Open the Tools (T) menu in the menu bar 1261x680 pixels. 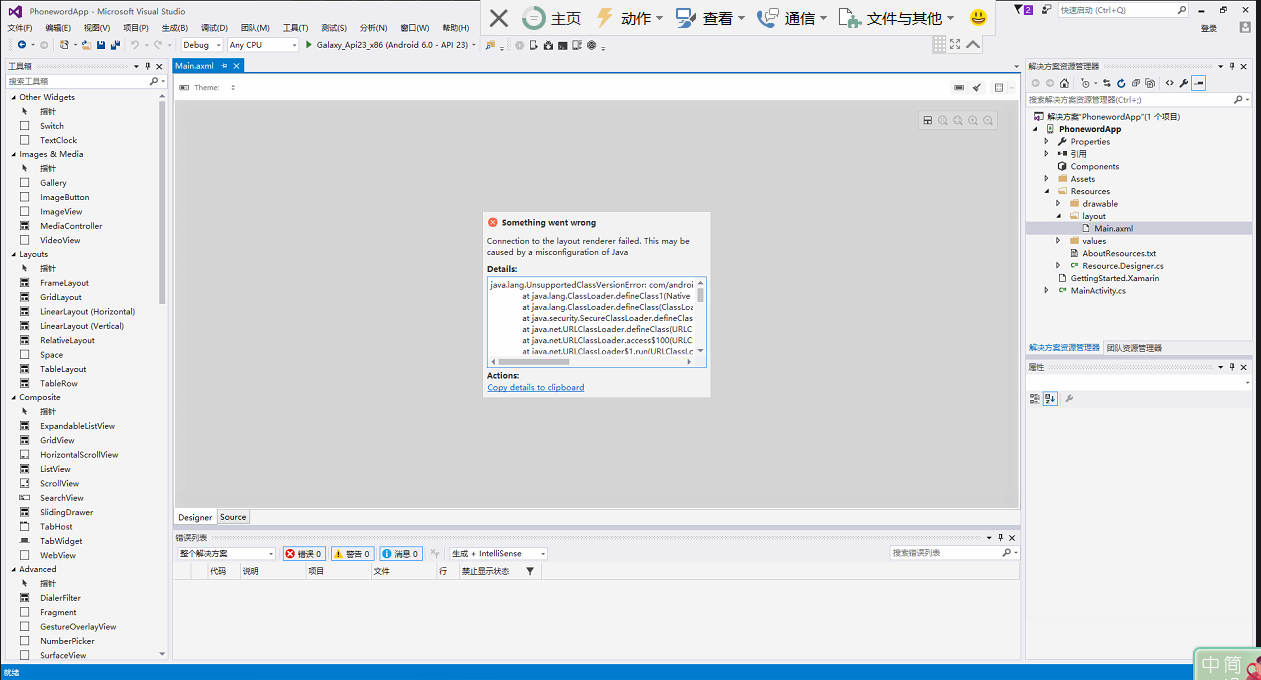(295, 28)
